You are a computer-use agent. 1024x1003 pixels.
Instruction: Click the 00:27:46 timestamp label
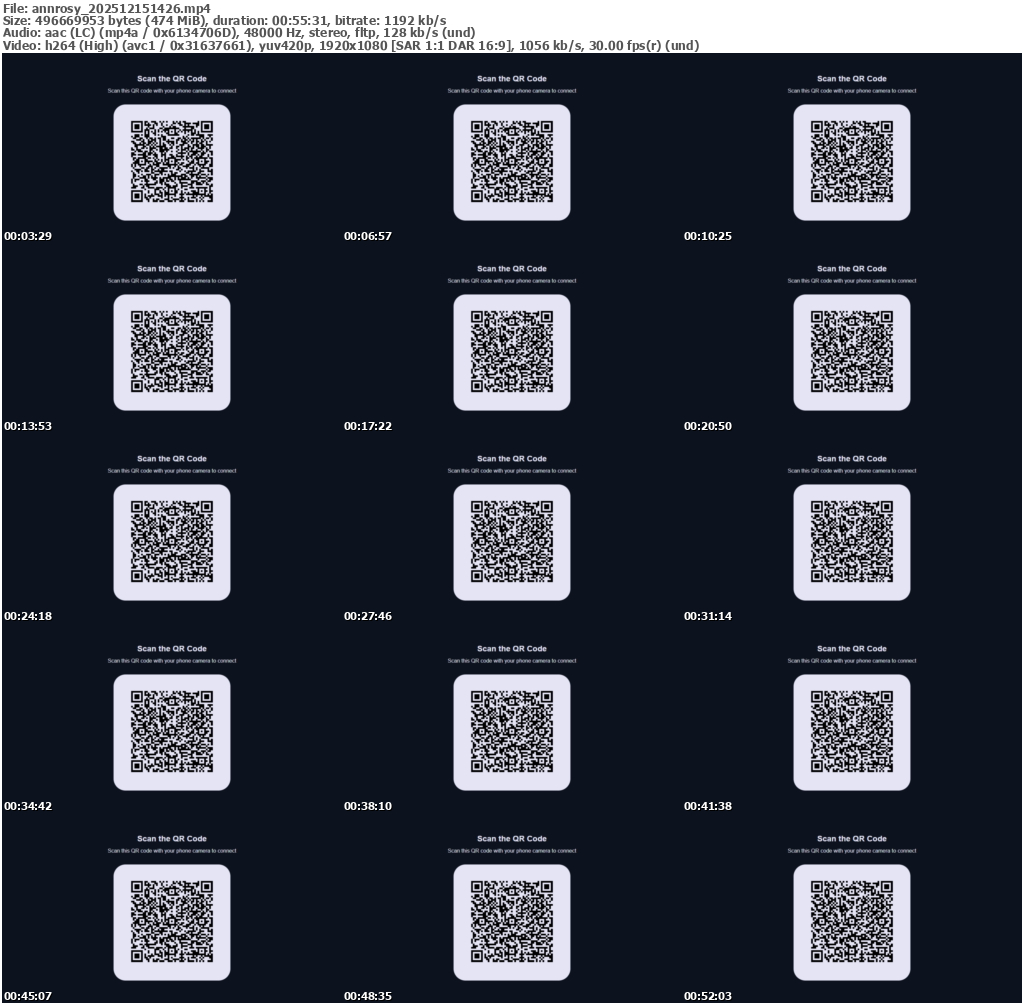coord(368,616)
